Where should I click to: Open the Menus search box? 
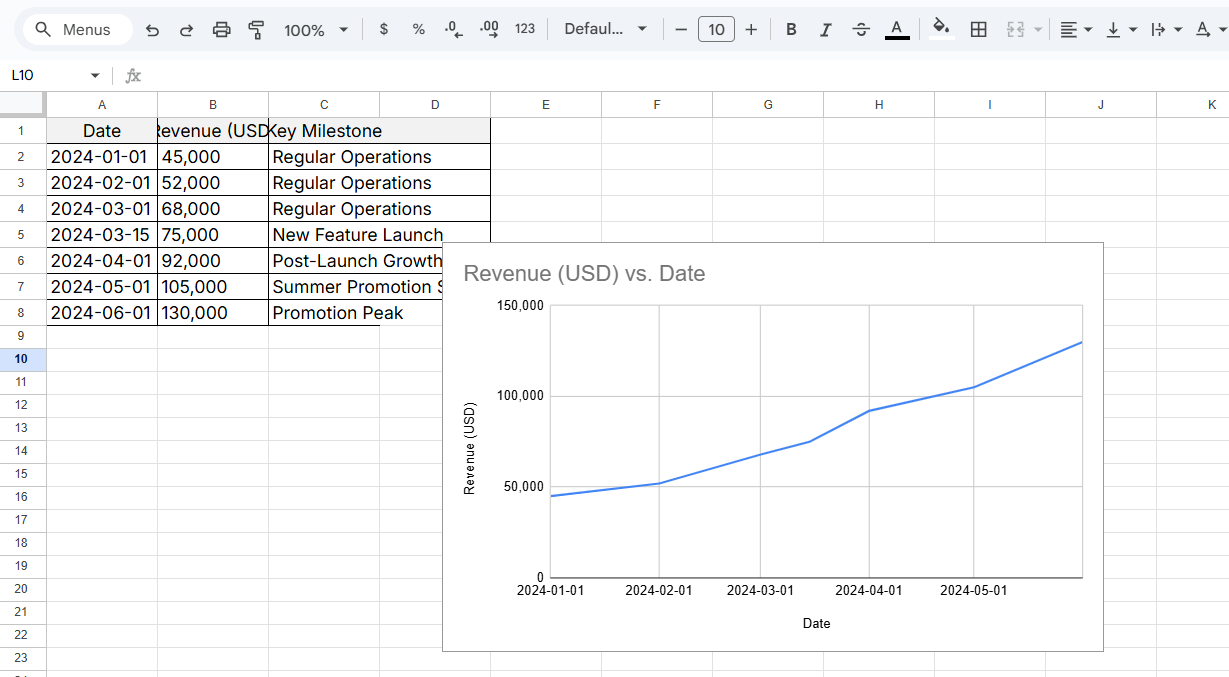(x=76, y=30)
